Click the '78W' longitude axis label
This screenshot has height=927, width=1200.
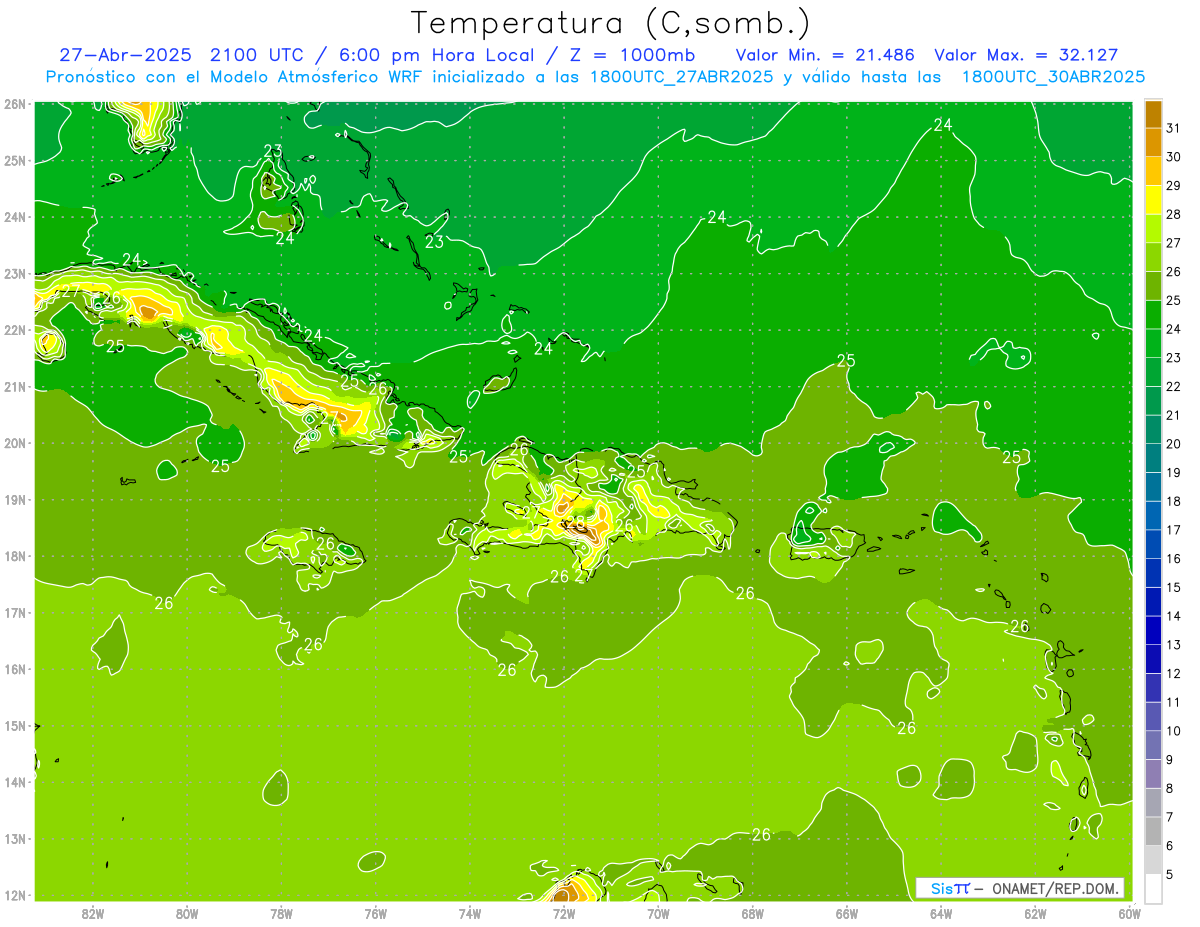[281, 913]
